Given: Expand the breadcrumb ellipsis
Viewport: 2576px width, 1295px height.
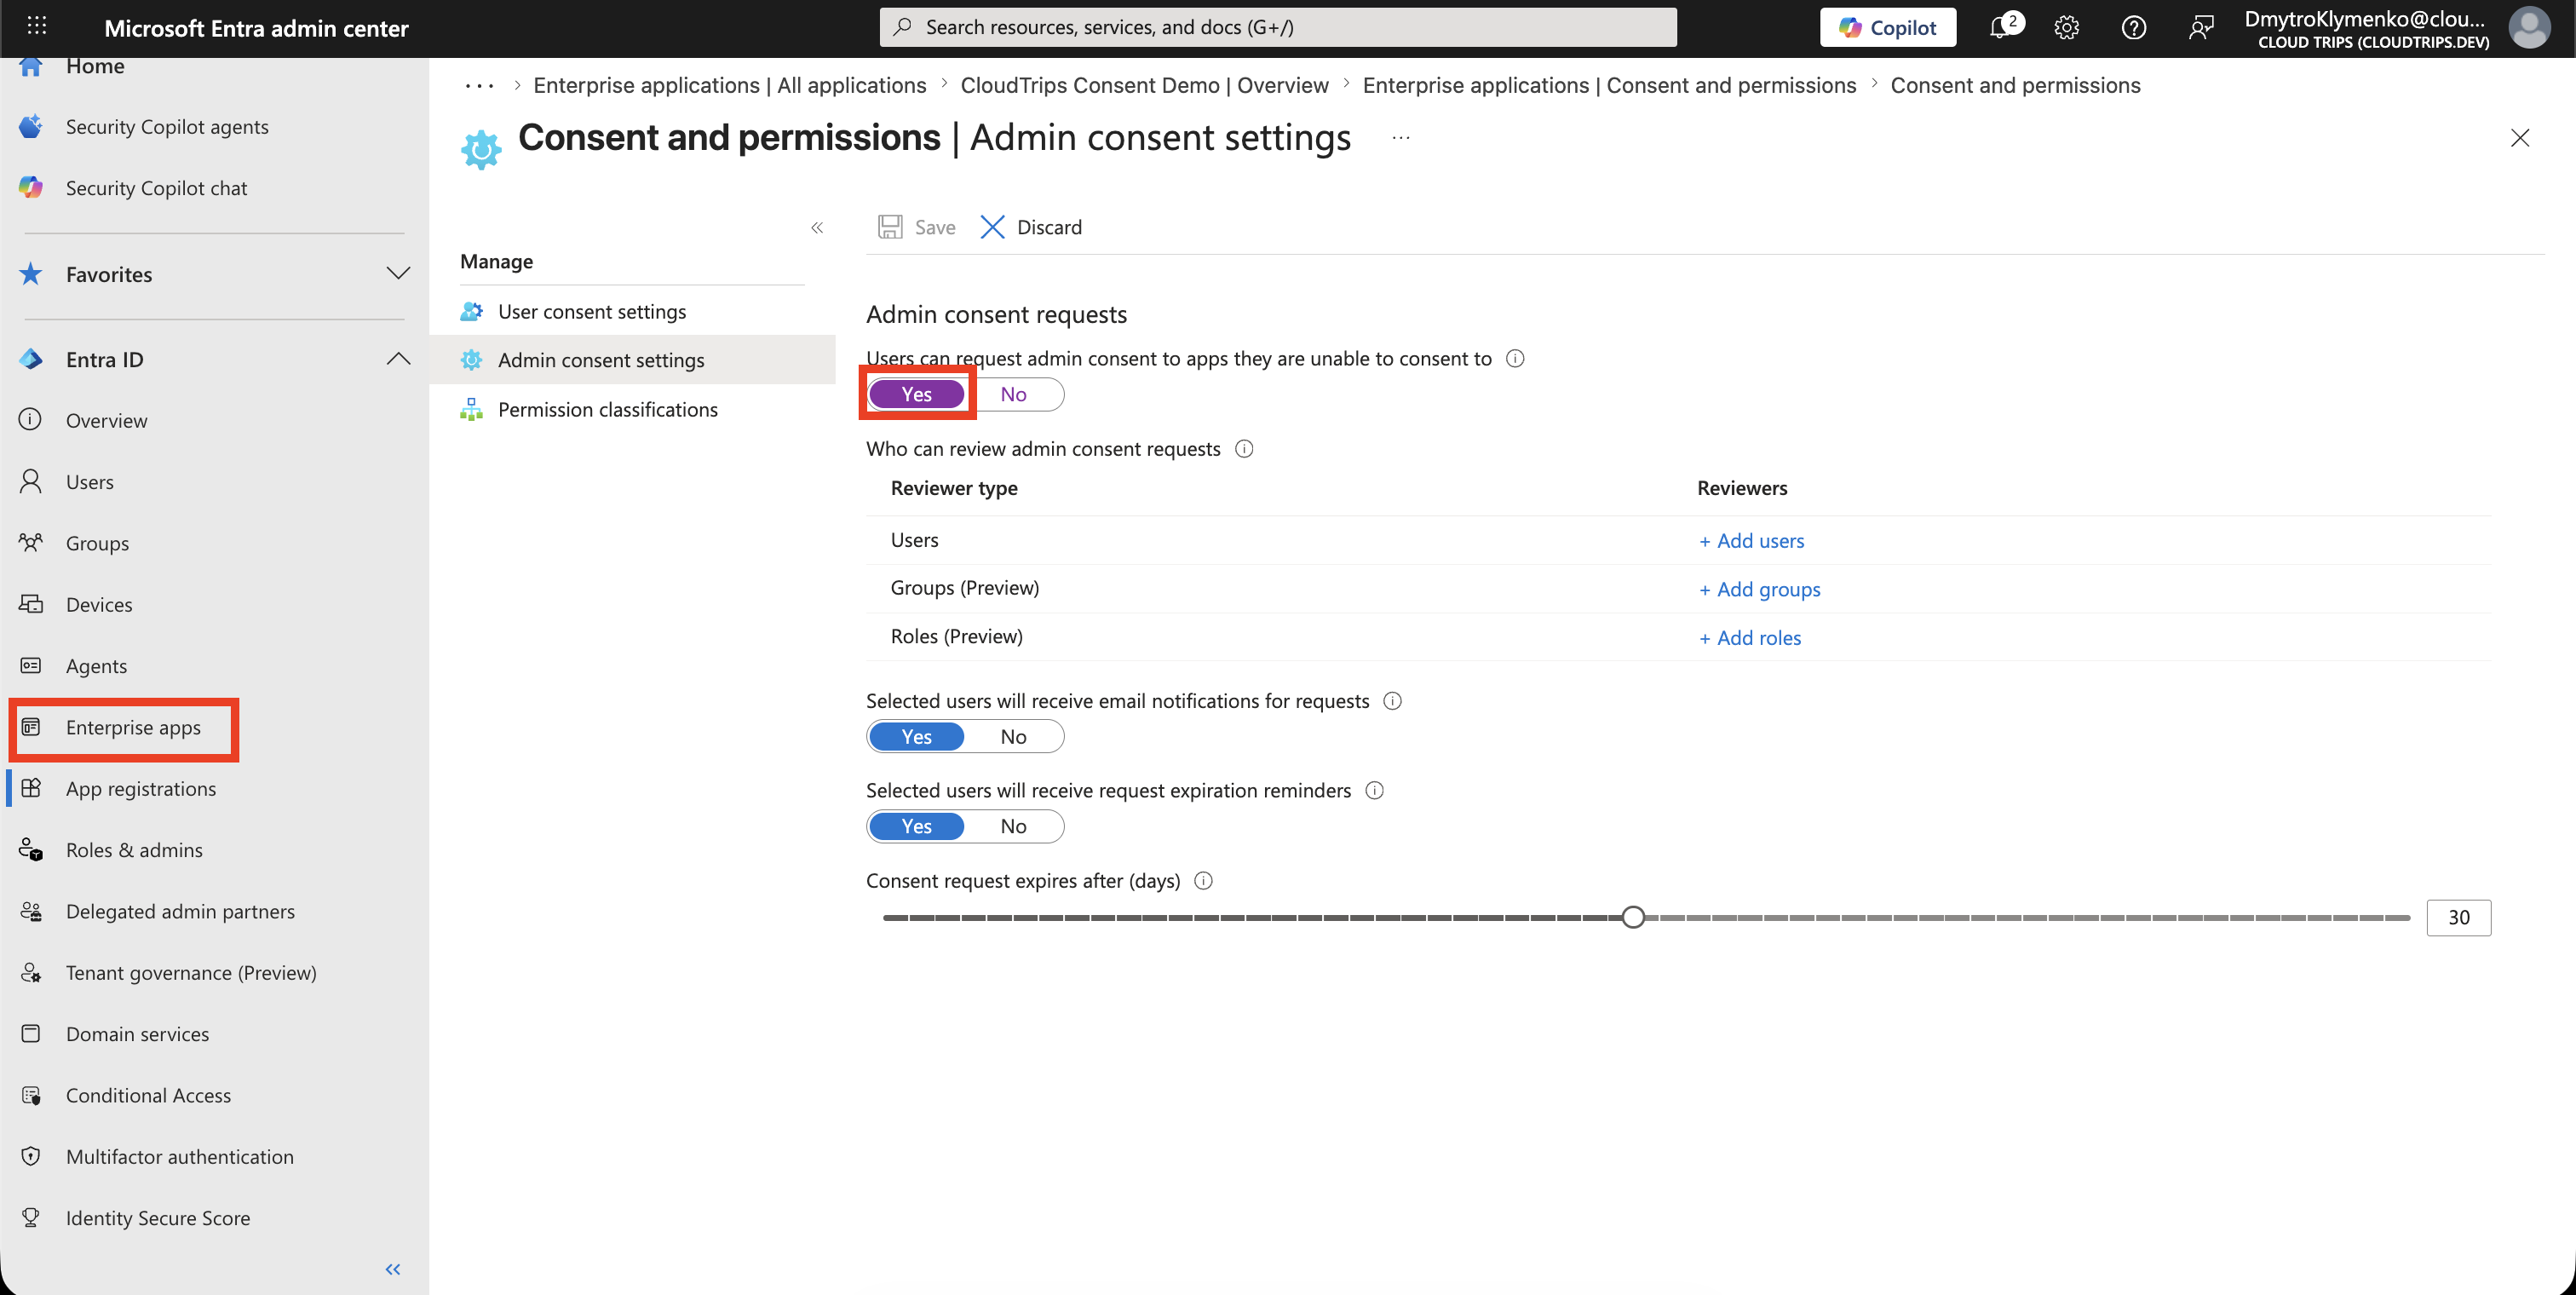Looking at the screenshot, I should [x=480, y=86].
